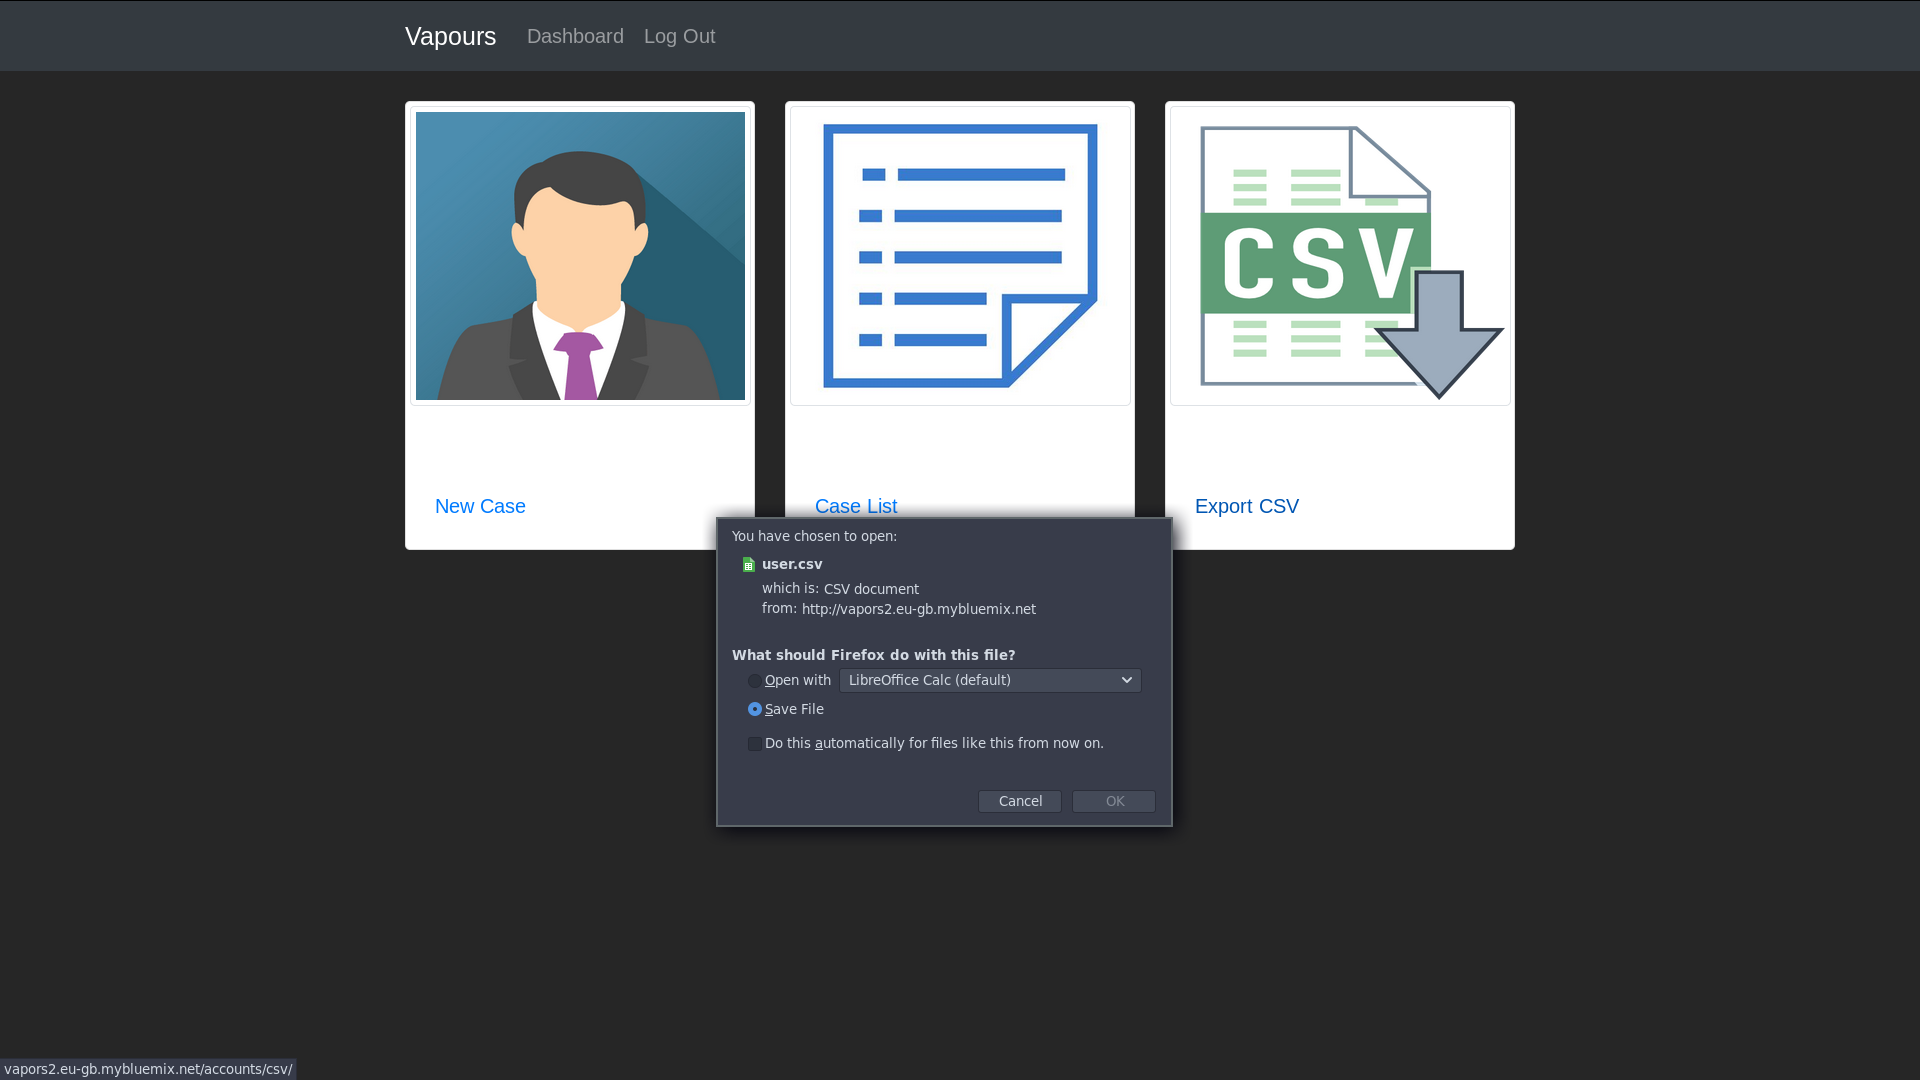Enable Do this automatically checkbox

(755, 744)
